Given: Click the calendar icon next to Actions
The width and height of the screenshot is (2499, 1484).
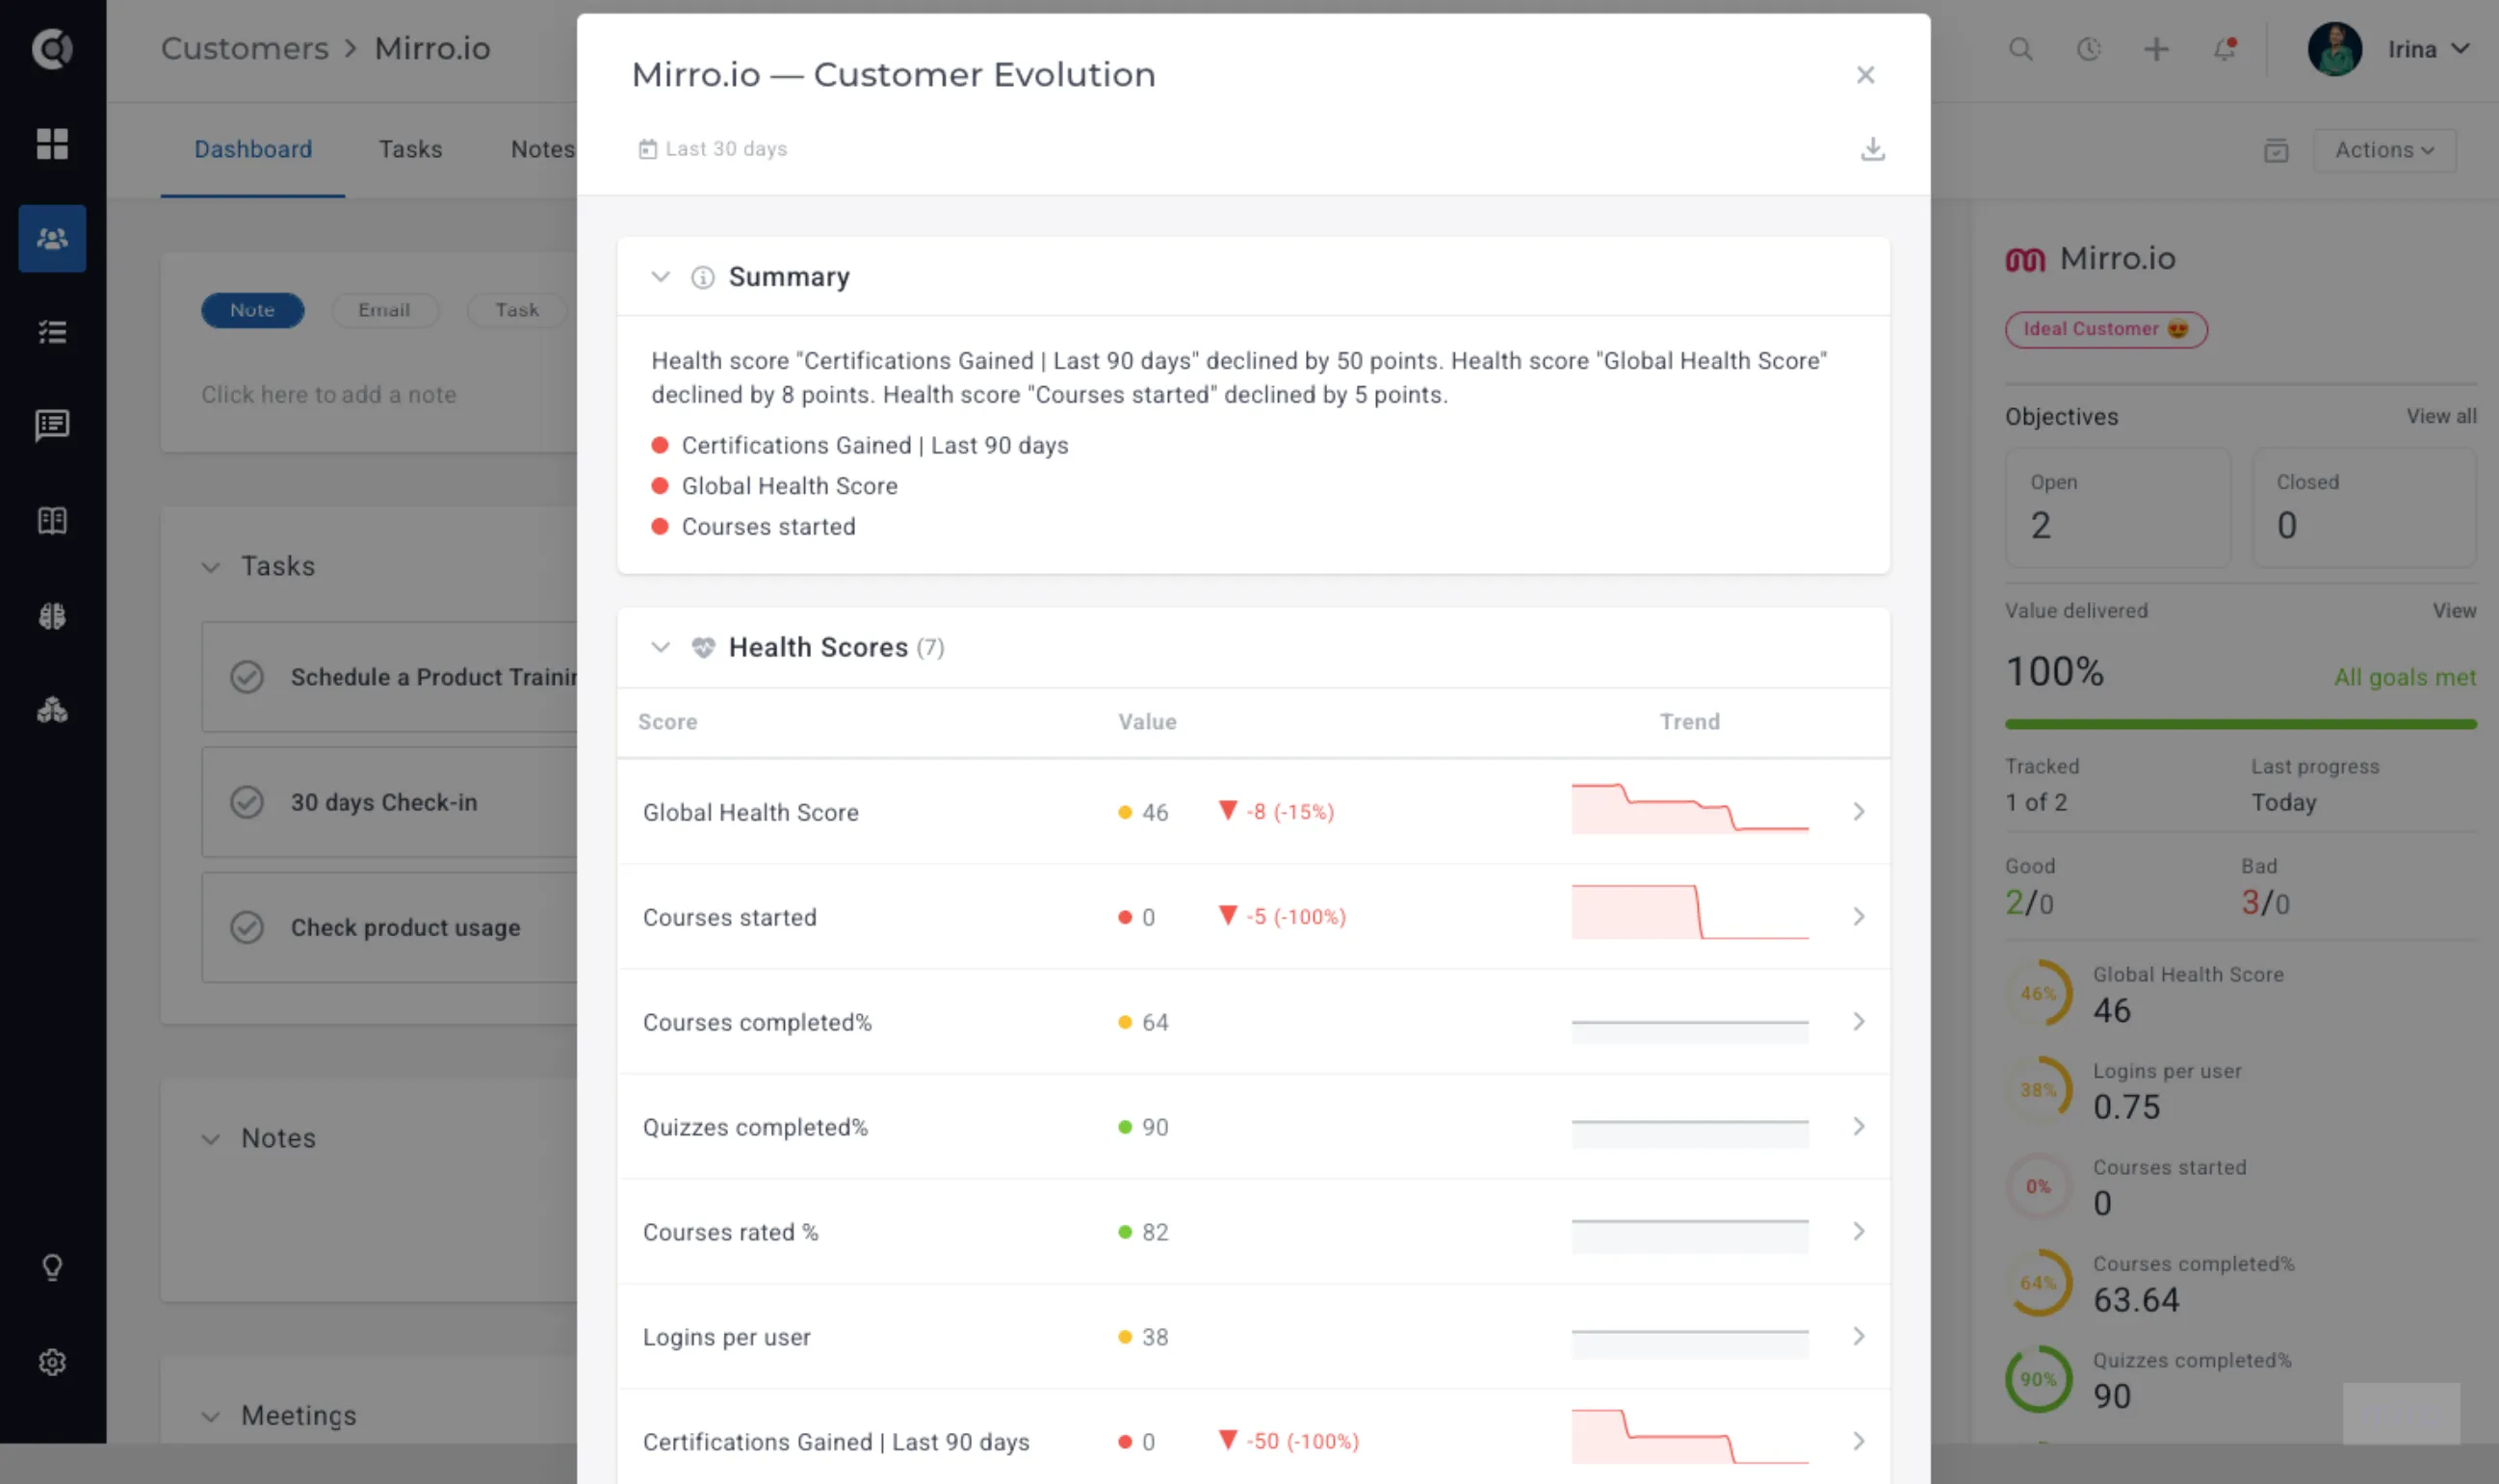Looking at the screenshot, I should (x=2275, y=150).
